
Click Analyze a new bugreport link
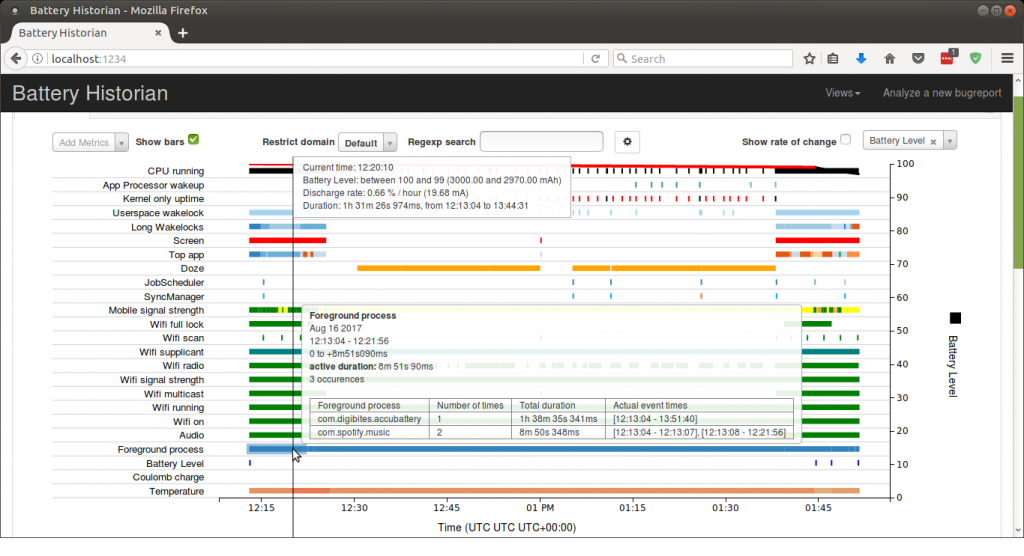click(x=941, y=93)
